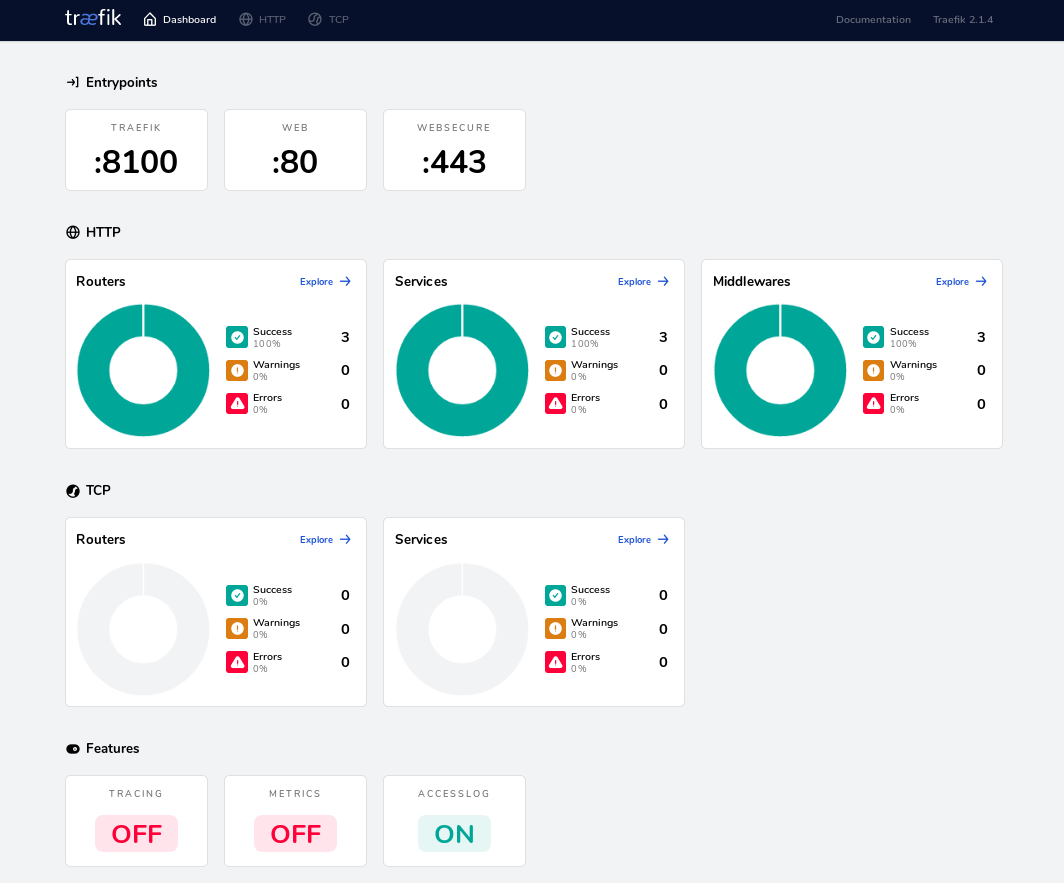Image resolution: width=1064 pixels, height=883 pixels.
Task: Click HTTP Services Success check icon
Action: coord(556,337)
